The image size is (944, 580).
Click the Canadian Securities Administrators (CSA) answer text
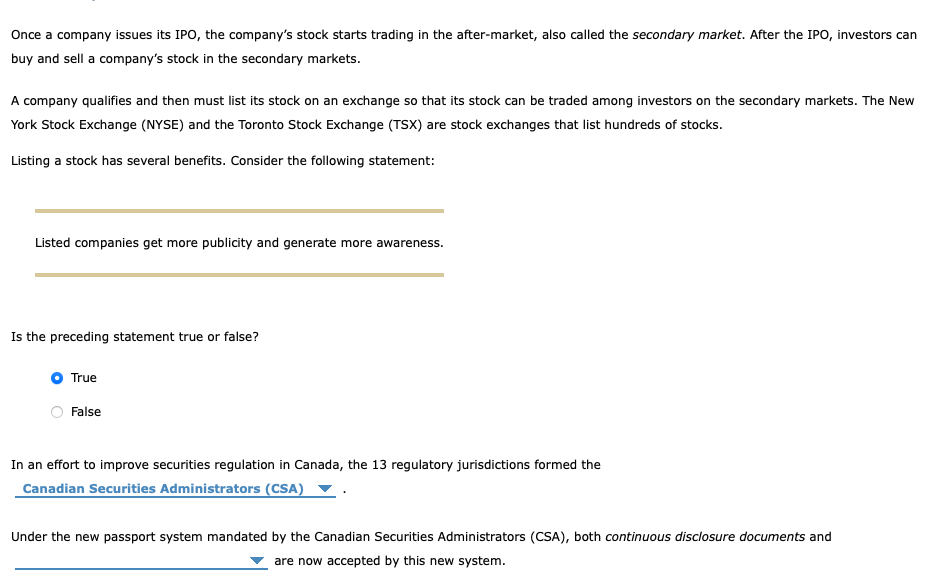163,489
